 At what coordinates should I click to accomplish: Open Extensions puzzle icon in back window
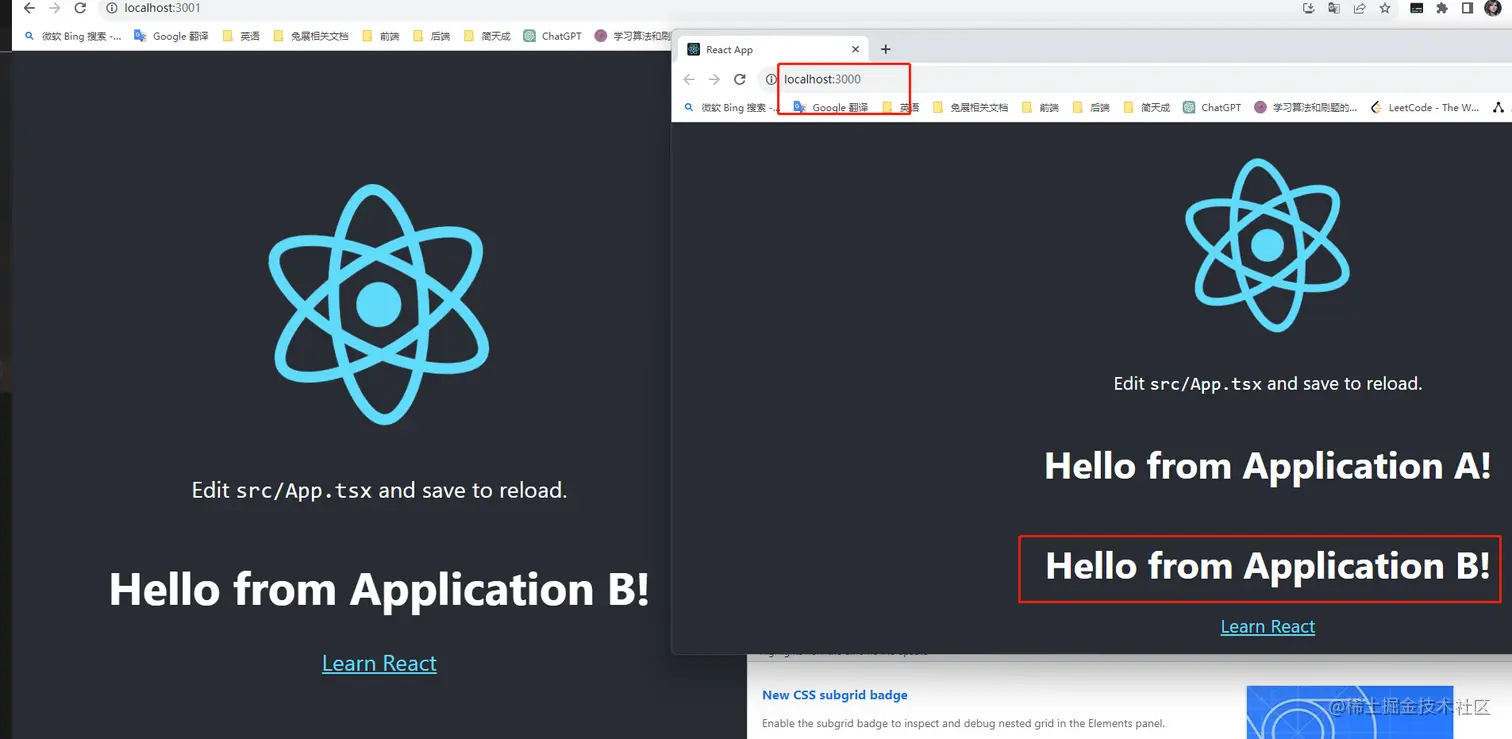coord(1442,8)
